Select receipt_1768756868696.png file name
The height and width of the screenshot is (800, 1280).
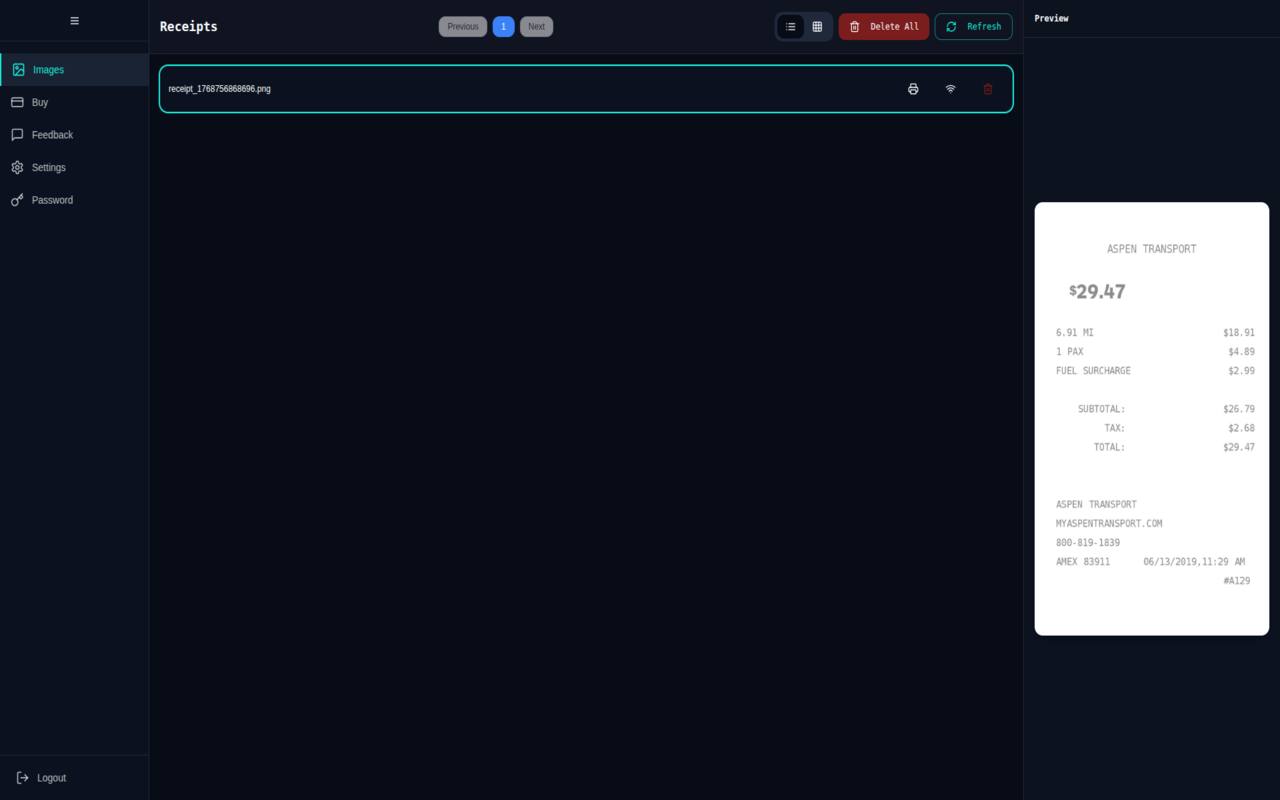tap(219, 89)
